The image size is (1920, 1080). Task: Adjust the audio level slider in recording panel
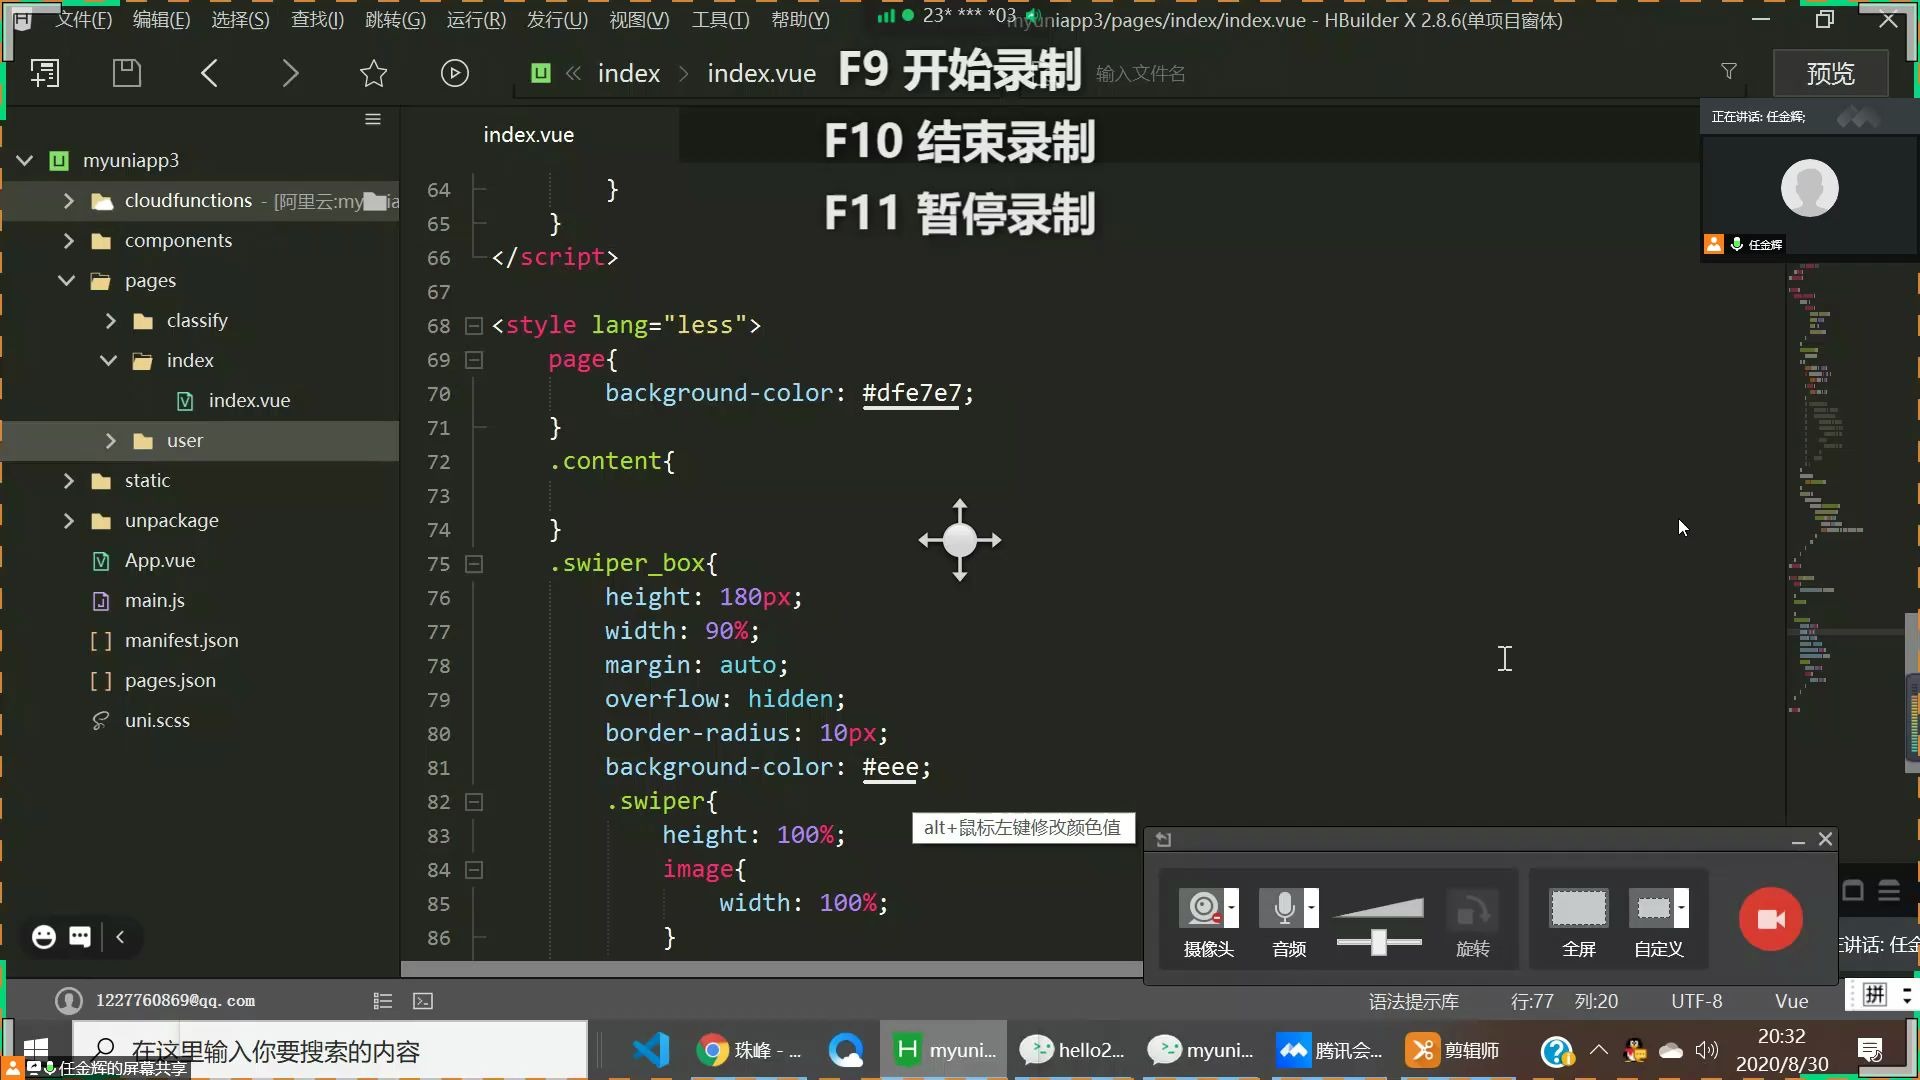point(1378,940)
